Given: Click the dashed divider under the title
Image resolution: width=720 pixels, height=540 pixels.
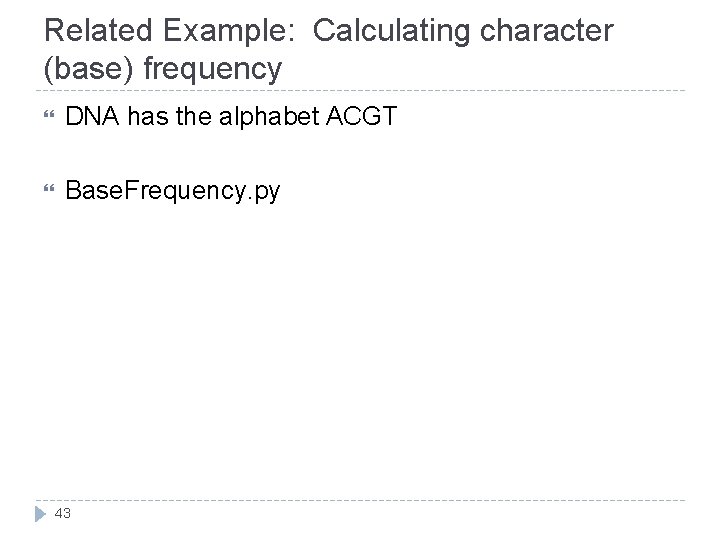Looking at the screenshot, I should click(x=360, y=90).
